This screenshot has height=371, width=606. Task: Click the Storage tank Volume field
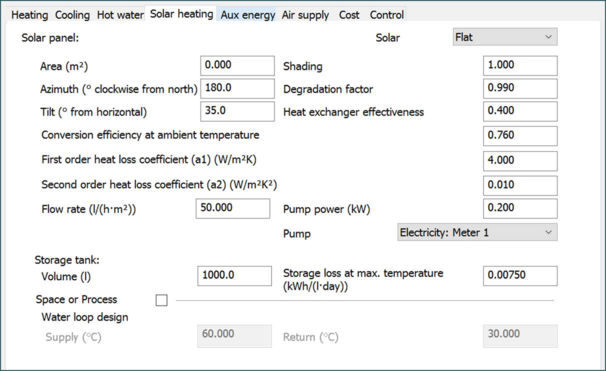click(235, 276)
